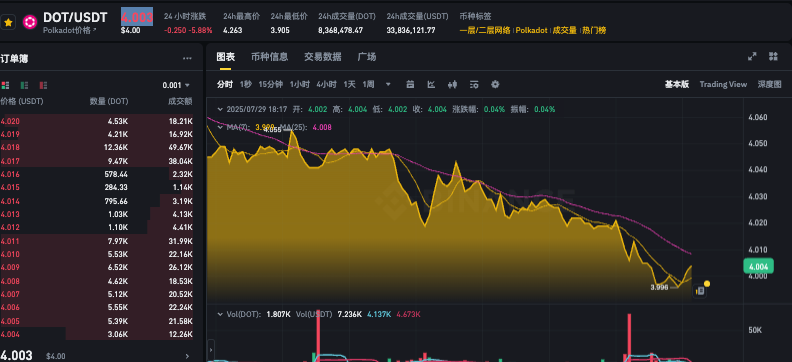Click the 价格 (USDT) column header
Screen dimensions: 792x362
coord(22,101)
